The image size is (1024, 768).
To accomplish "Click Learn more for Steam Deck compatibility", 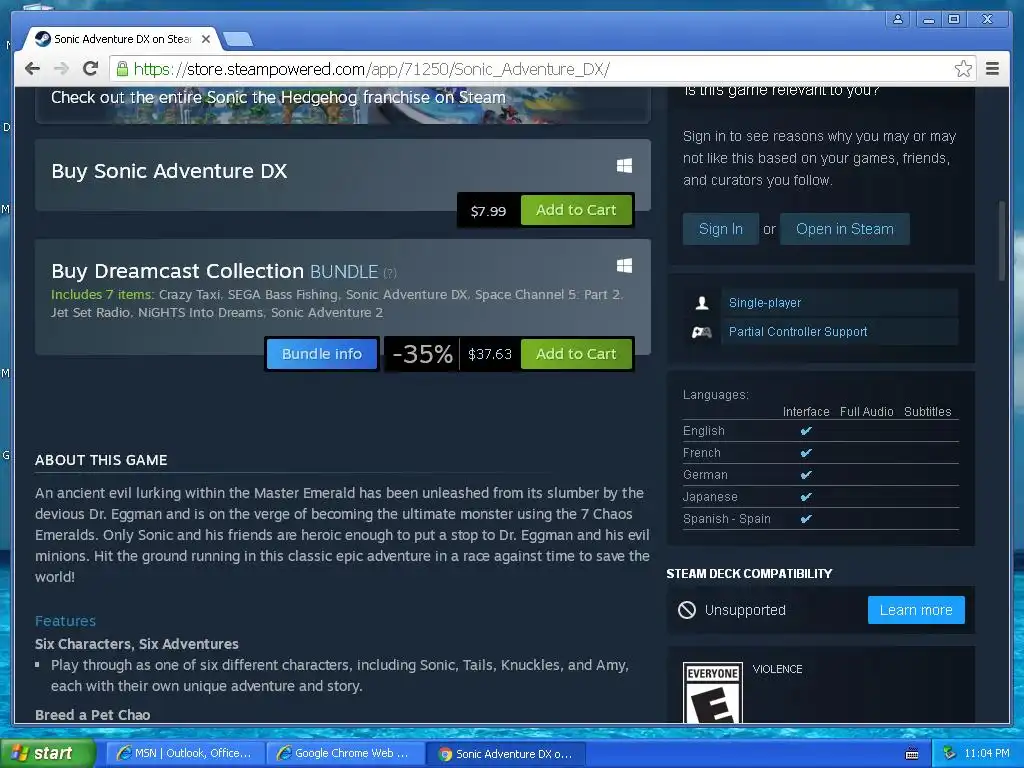I will coord(916,610).
